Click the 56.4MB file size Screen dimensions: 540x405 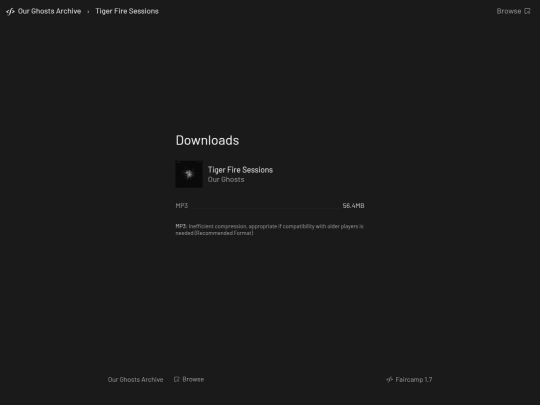[353, 206]
